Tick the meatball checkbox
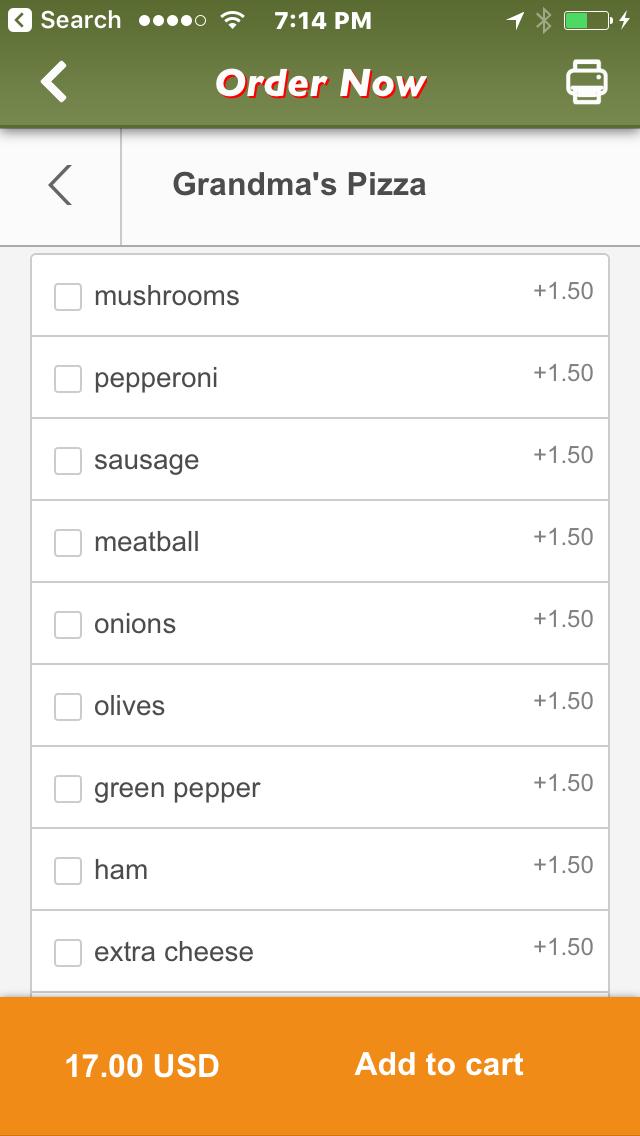 (x=67, y=543)
